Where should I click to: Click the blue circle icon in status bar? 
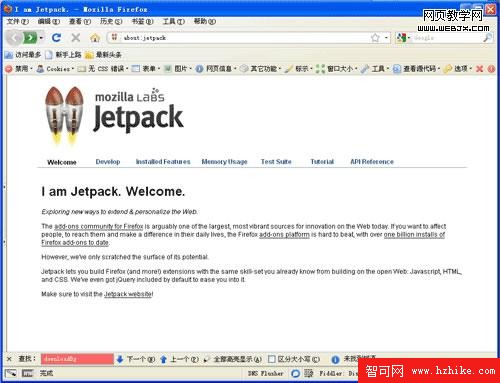tap(295, 373)
